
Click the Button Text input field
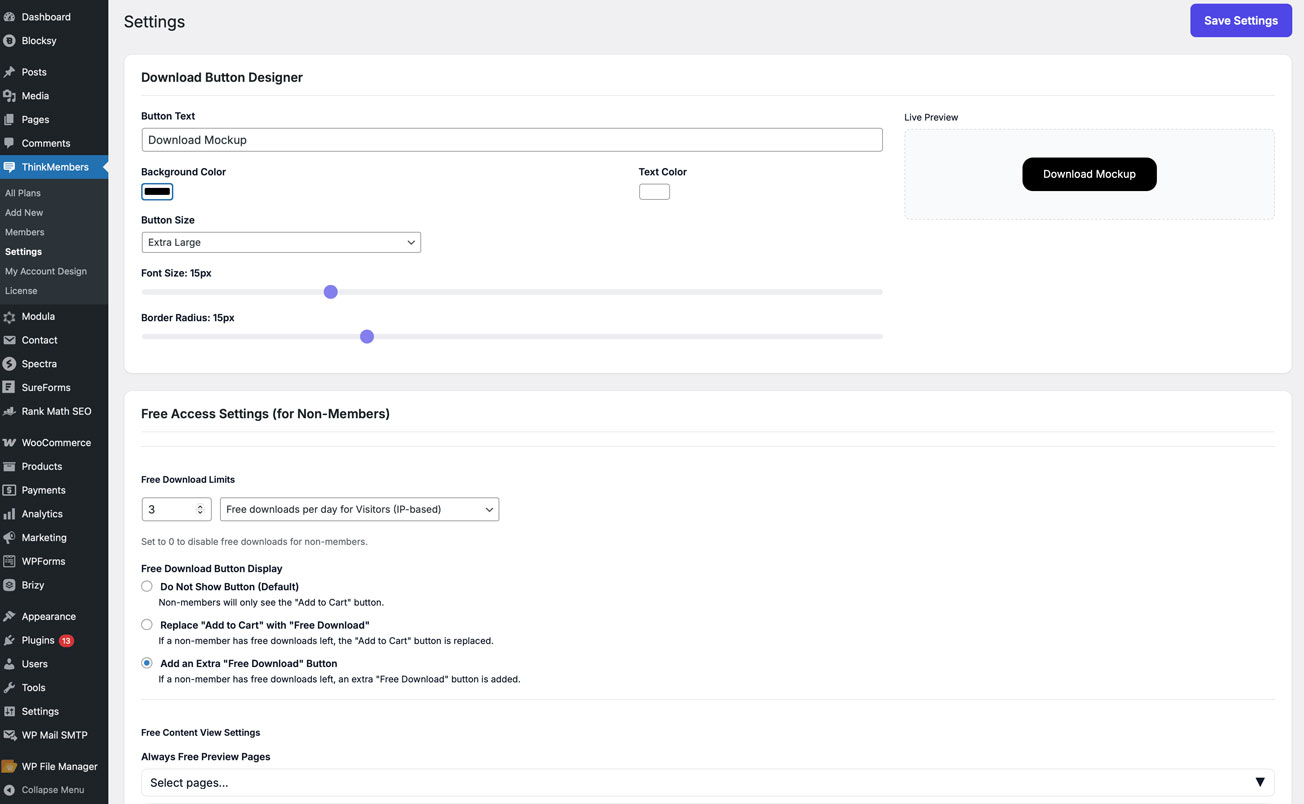pos(512,140)
